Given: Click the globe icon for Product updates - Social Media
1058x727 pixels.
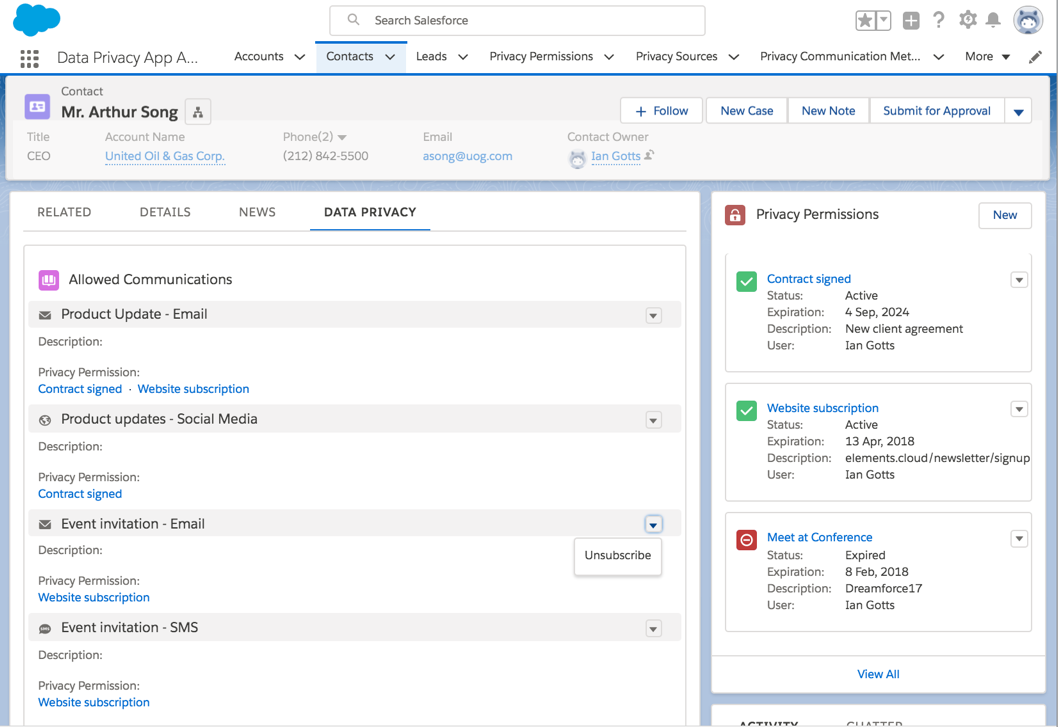Looking at the screenshot, I should click(45, 420).
